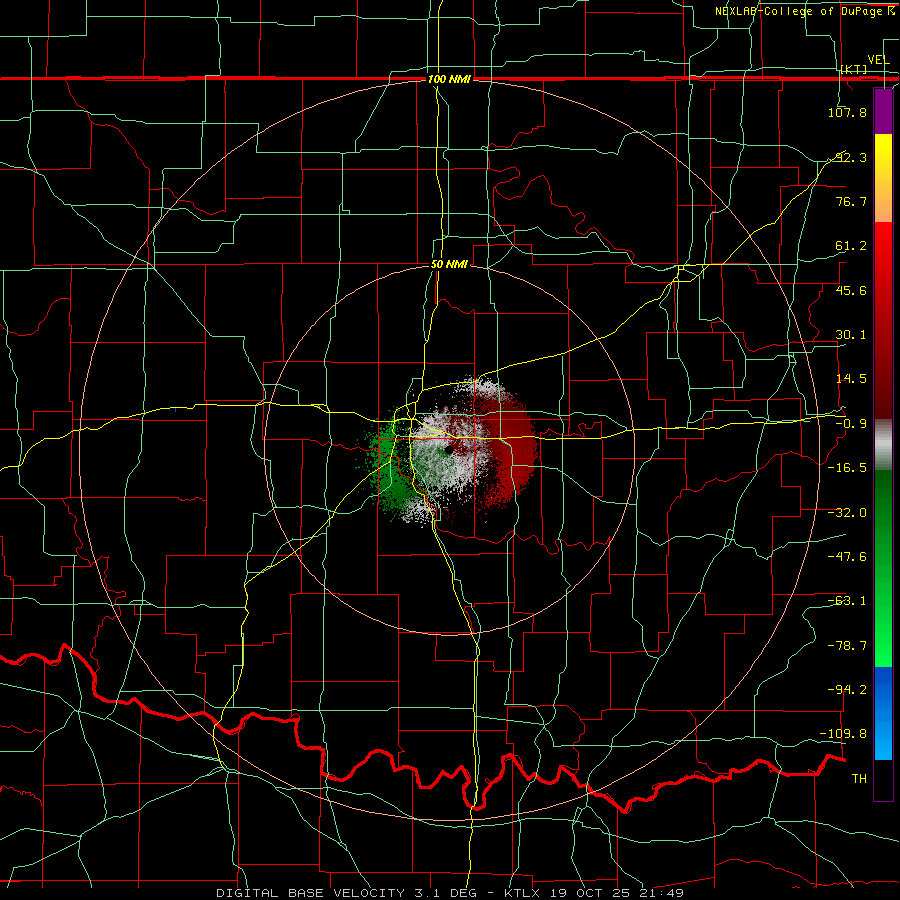Click the TH threshold label on legend

coord(859,779)
